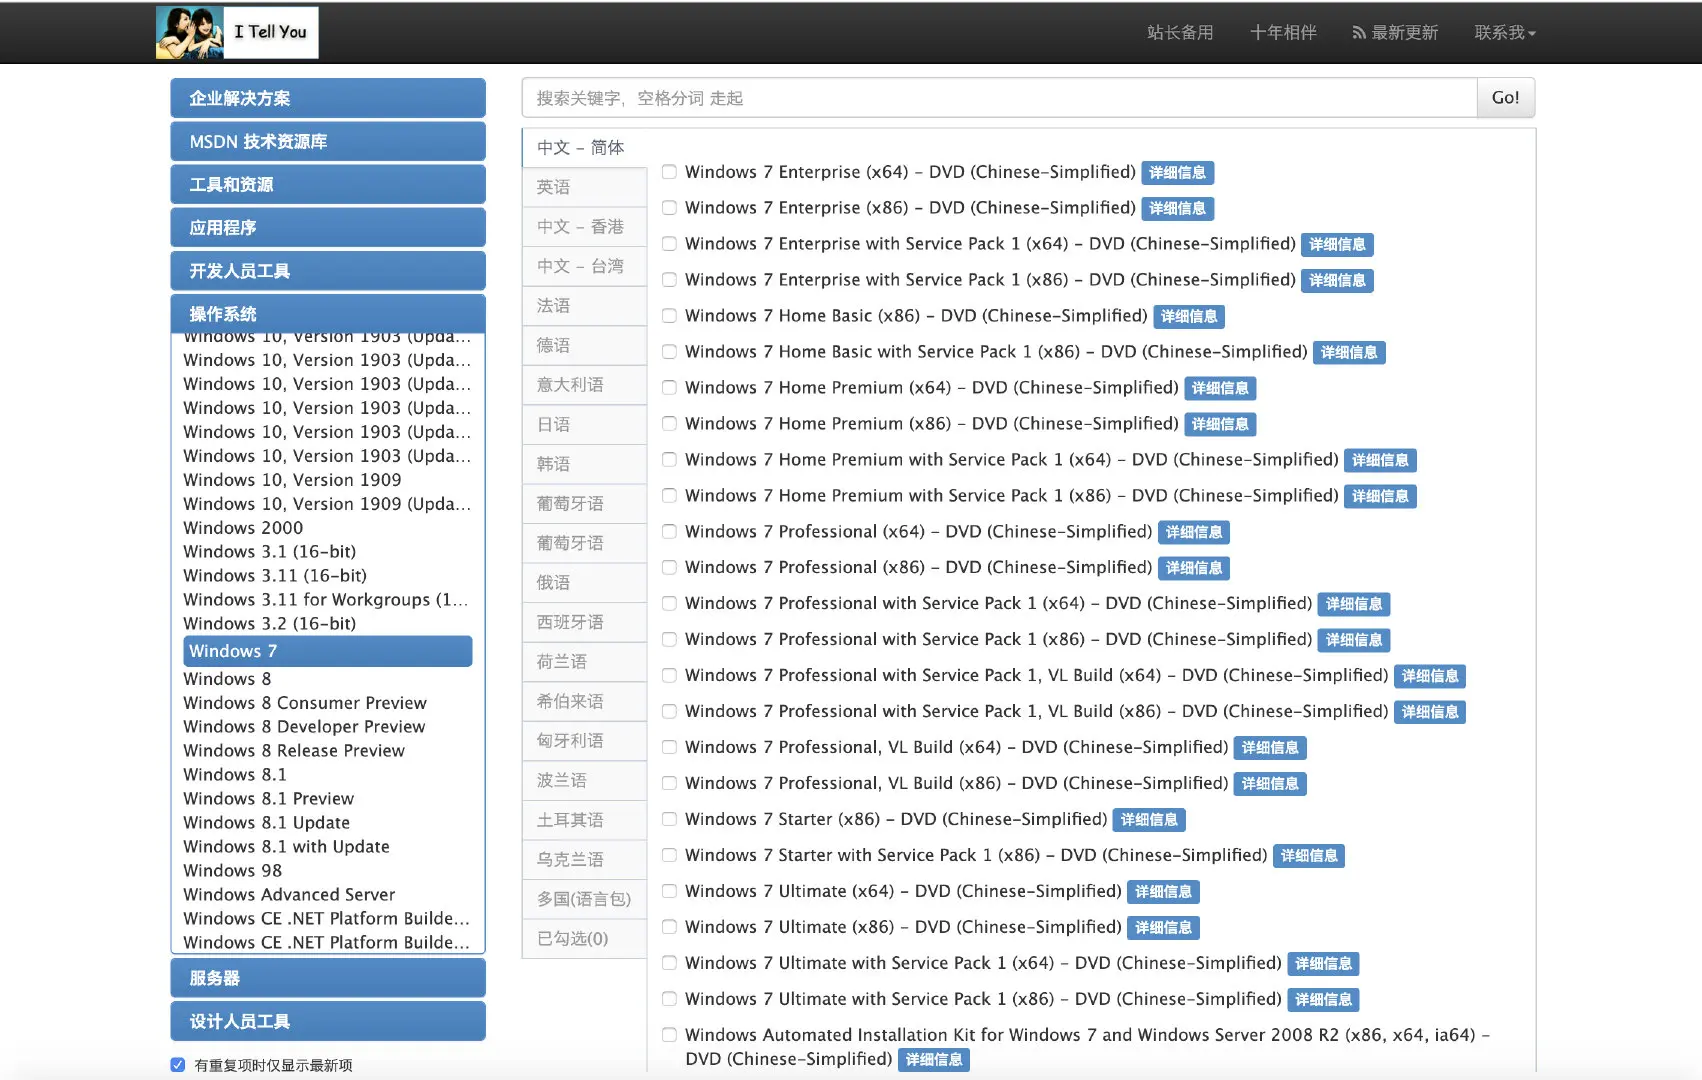Viewport: 1702px width, 1080px height.
Task: Check Windows Automated Installation Kit item
Action: pos(669,1035)
